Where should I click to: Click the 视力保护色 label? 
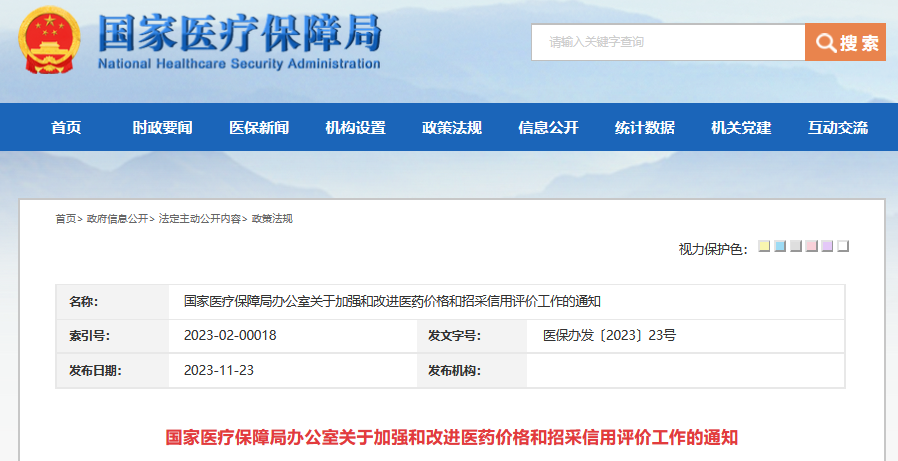(713, 249)
